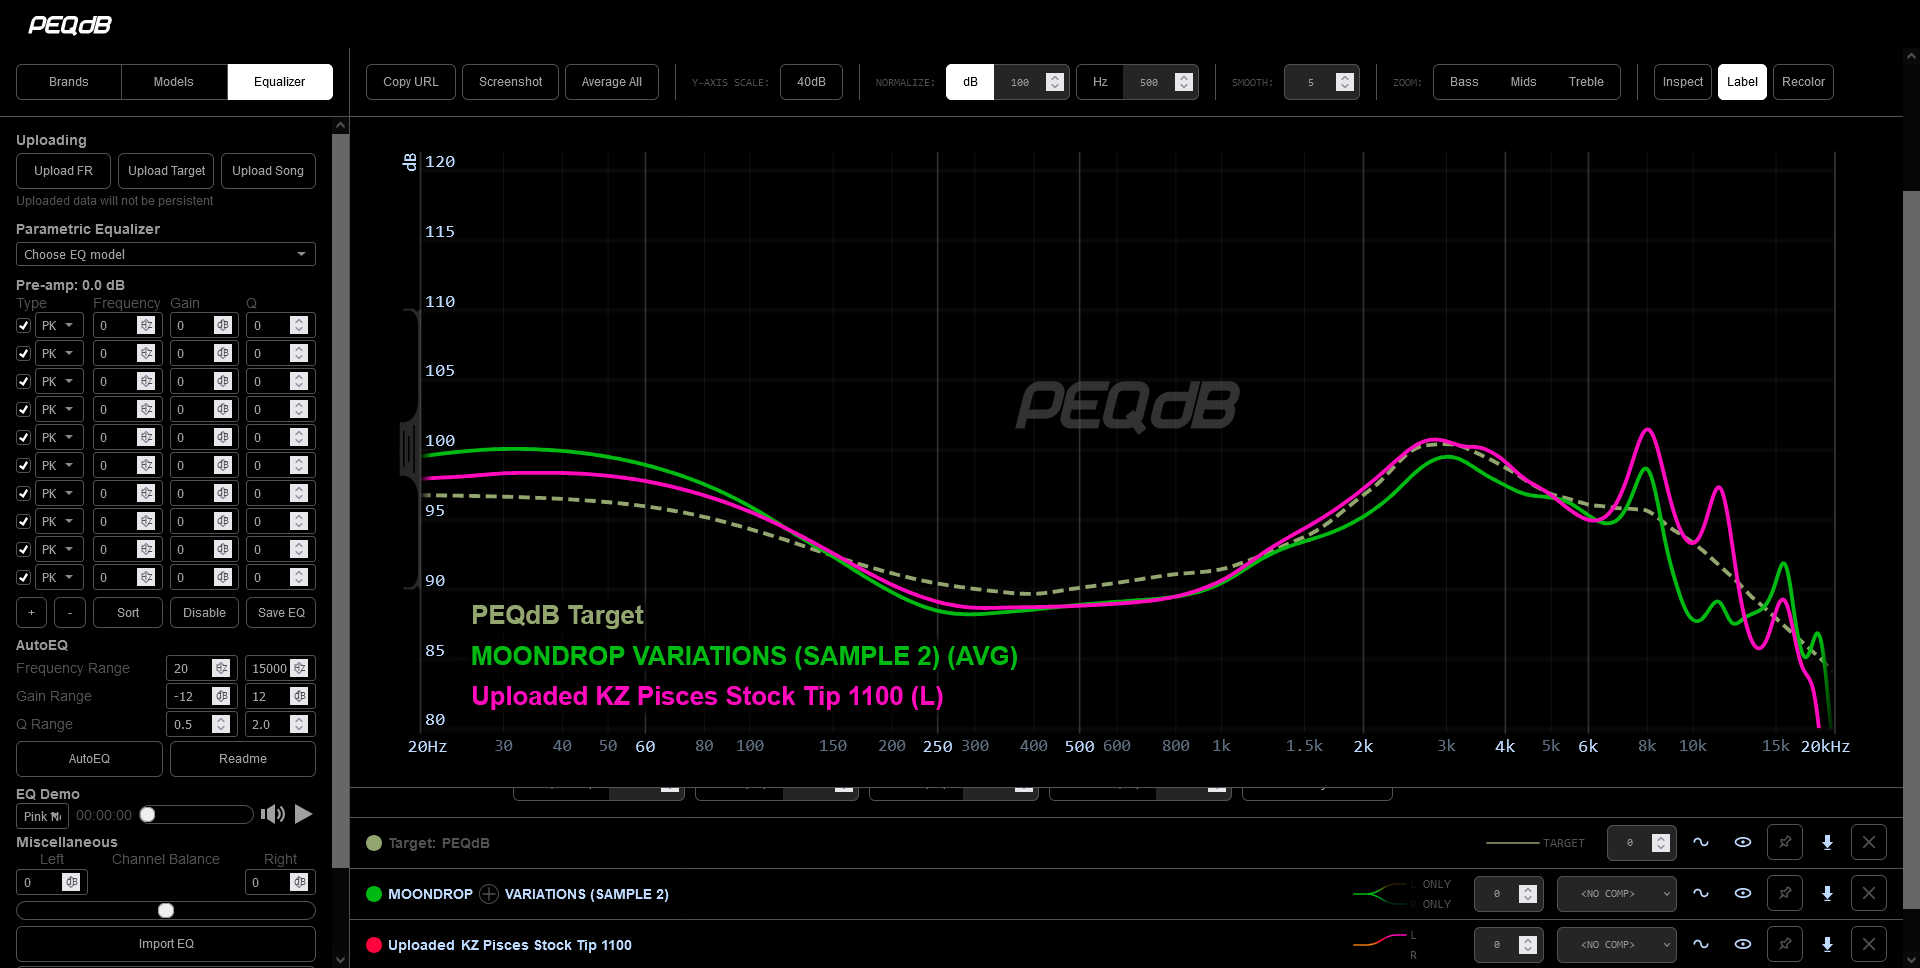Toggle baseline wave icon for KZ Pisces
Image resolution: width=1920 pixels, height=968 pixels.
1700,945
